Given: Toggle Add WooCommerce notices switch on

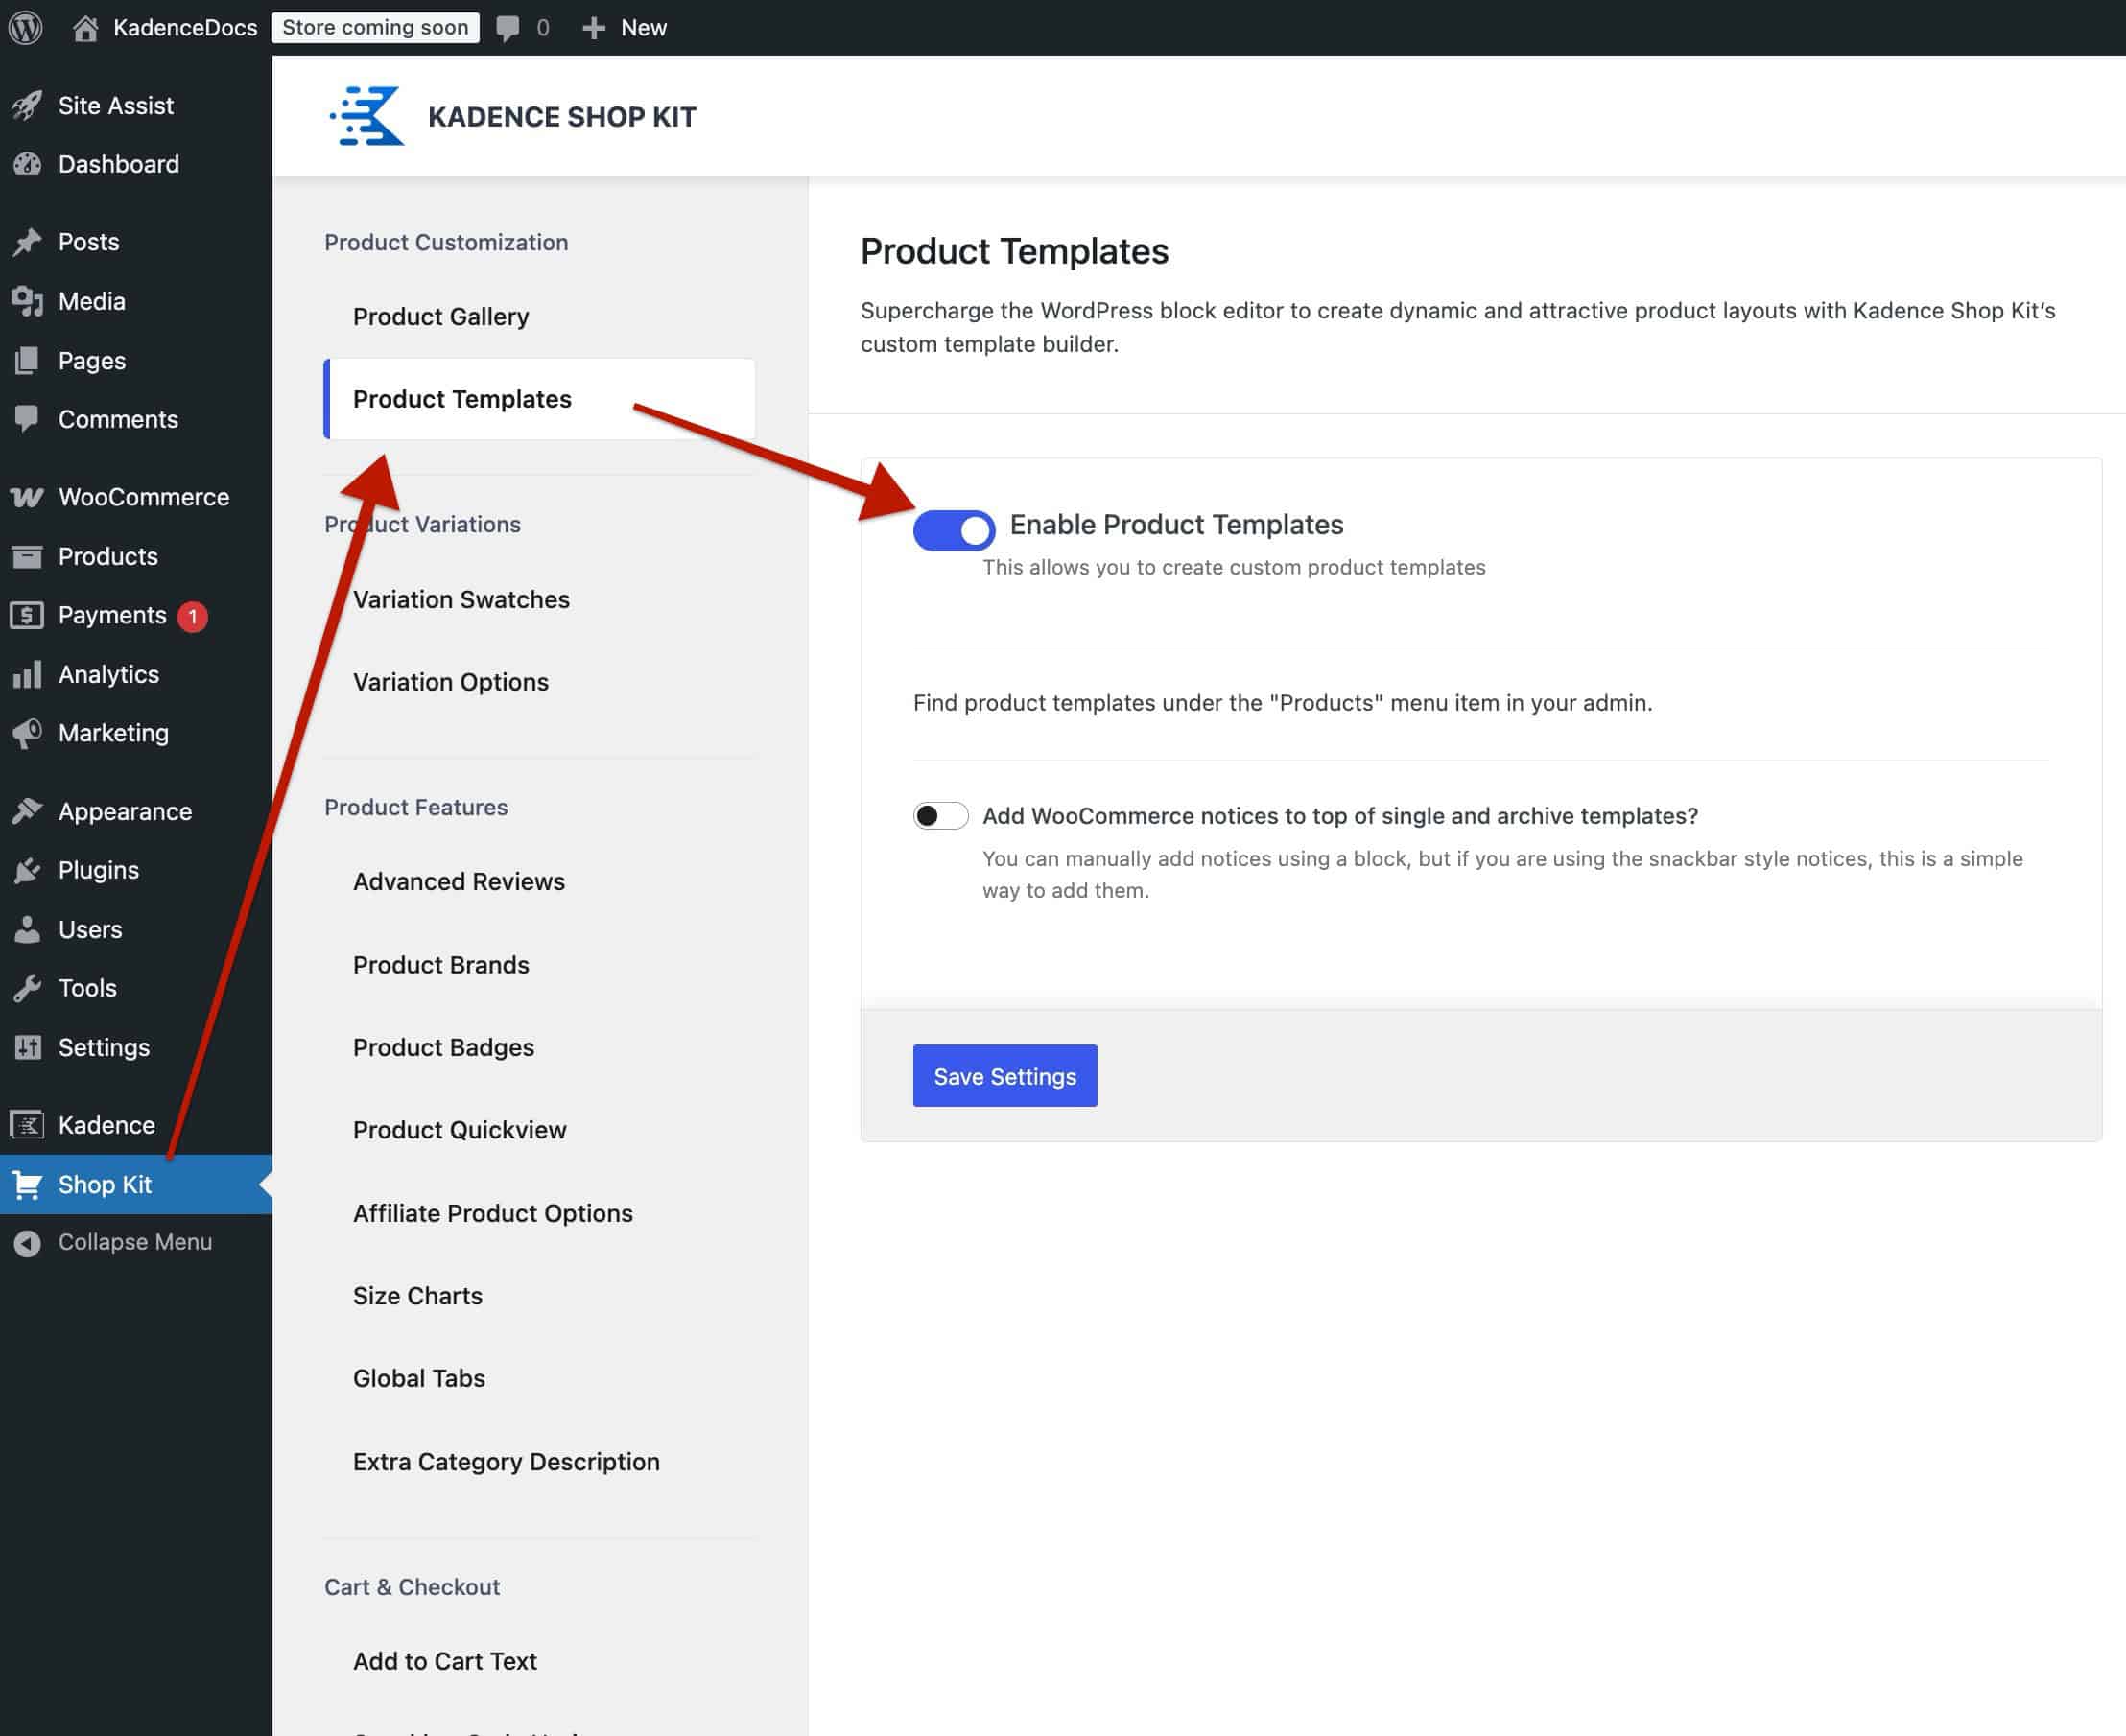Looking at the screenshot, I should click(940, 816).
